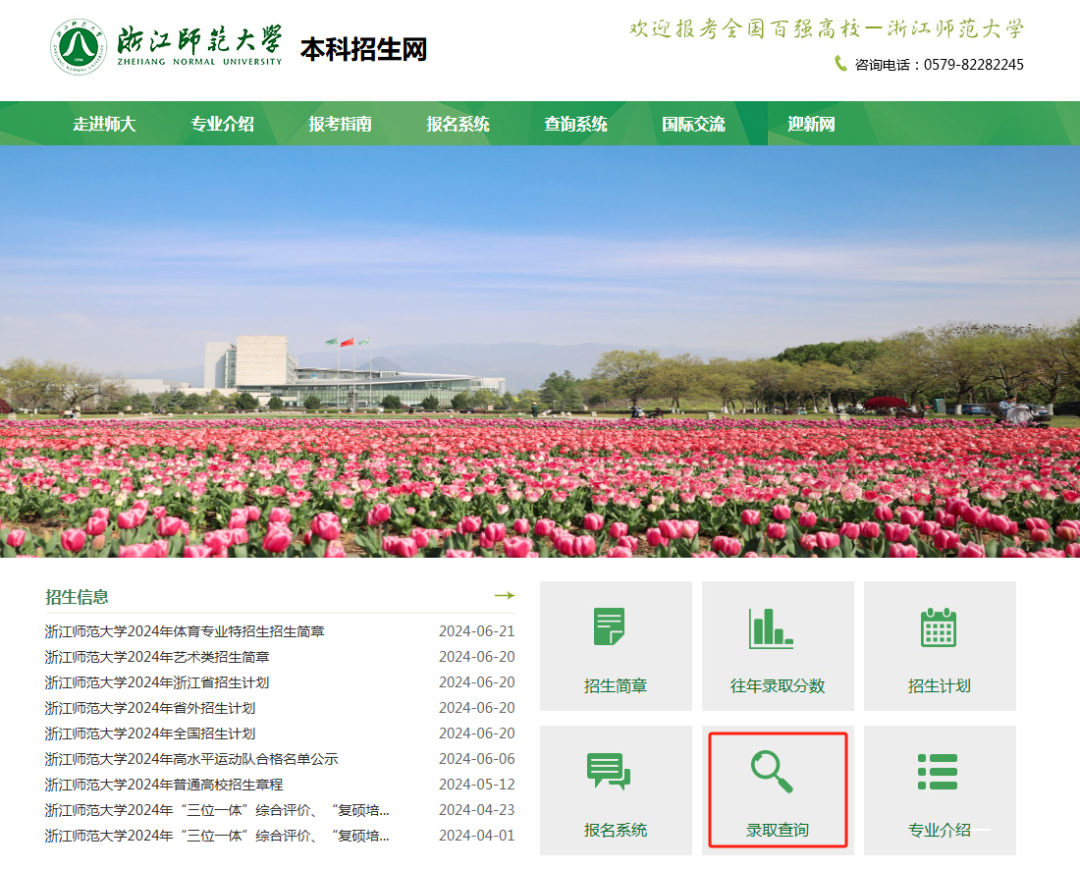
Task: Click the 专业介绍 tile label text
Action: coord(939,830)
